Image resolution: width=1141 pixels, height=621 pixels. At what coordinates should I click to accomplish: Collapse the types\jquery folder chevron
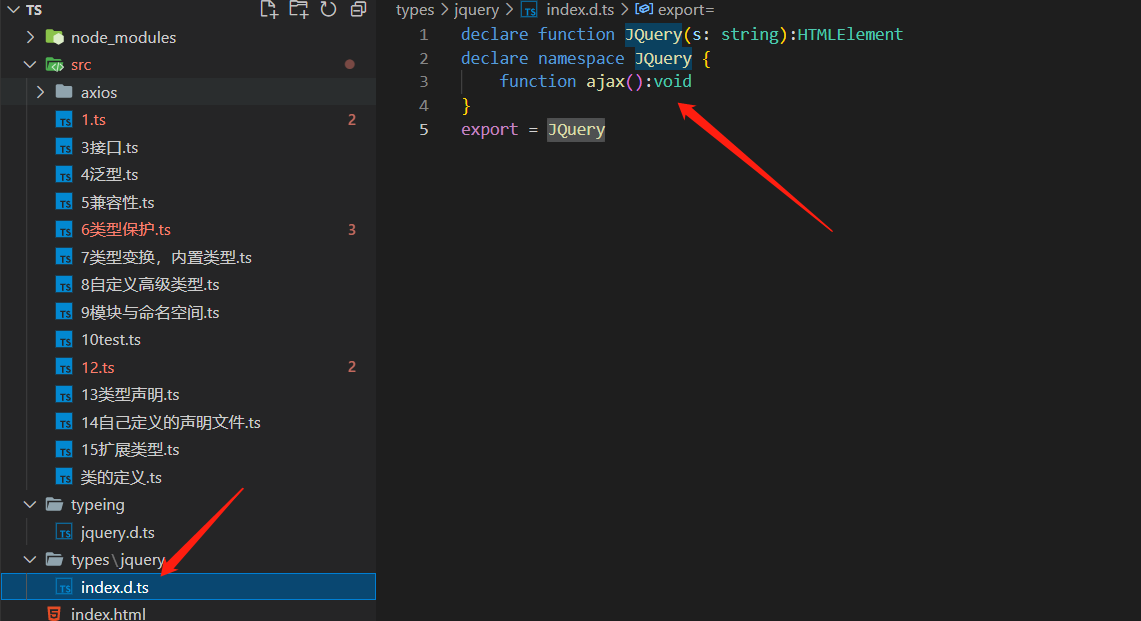click(x=30, y=560)
